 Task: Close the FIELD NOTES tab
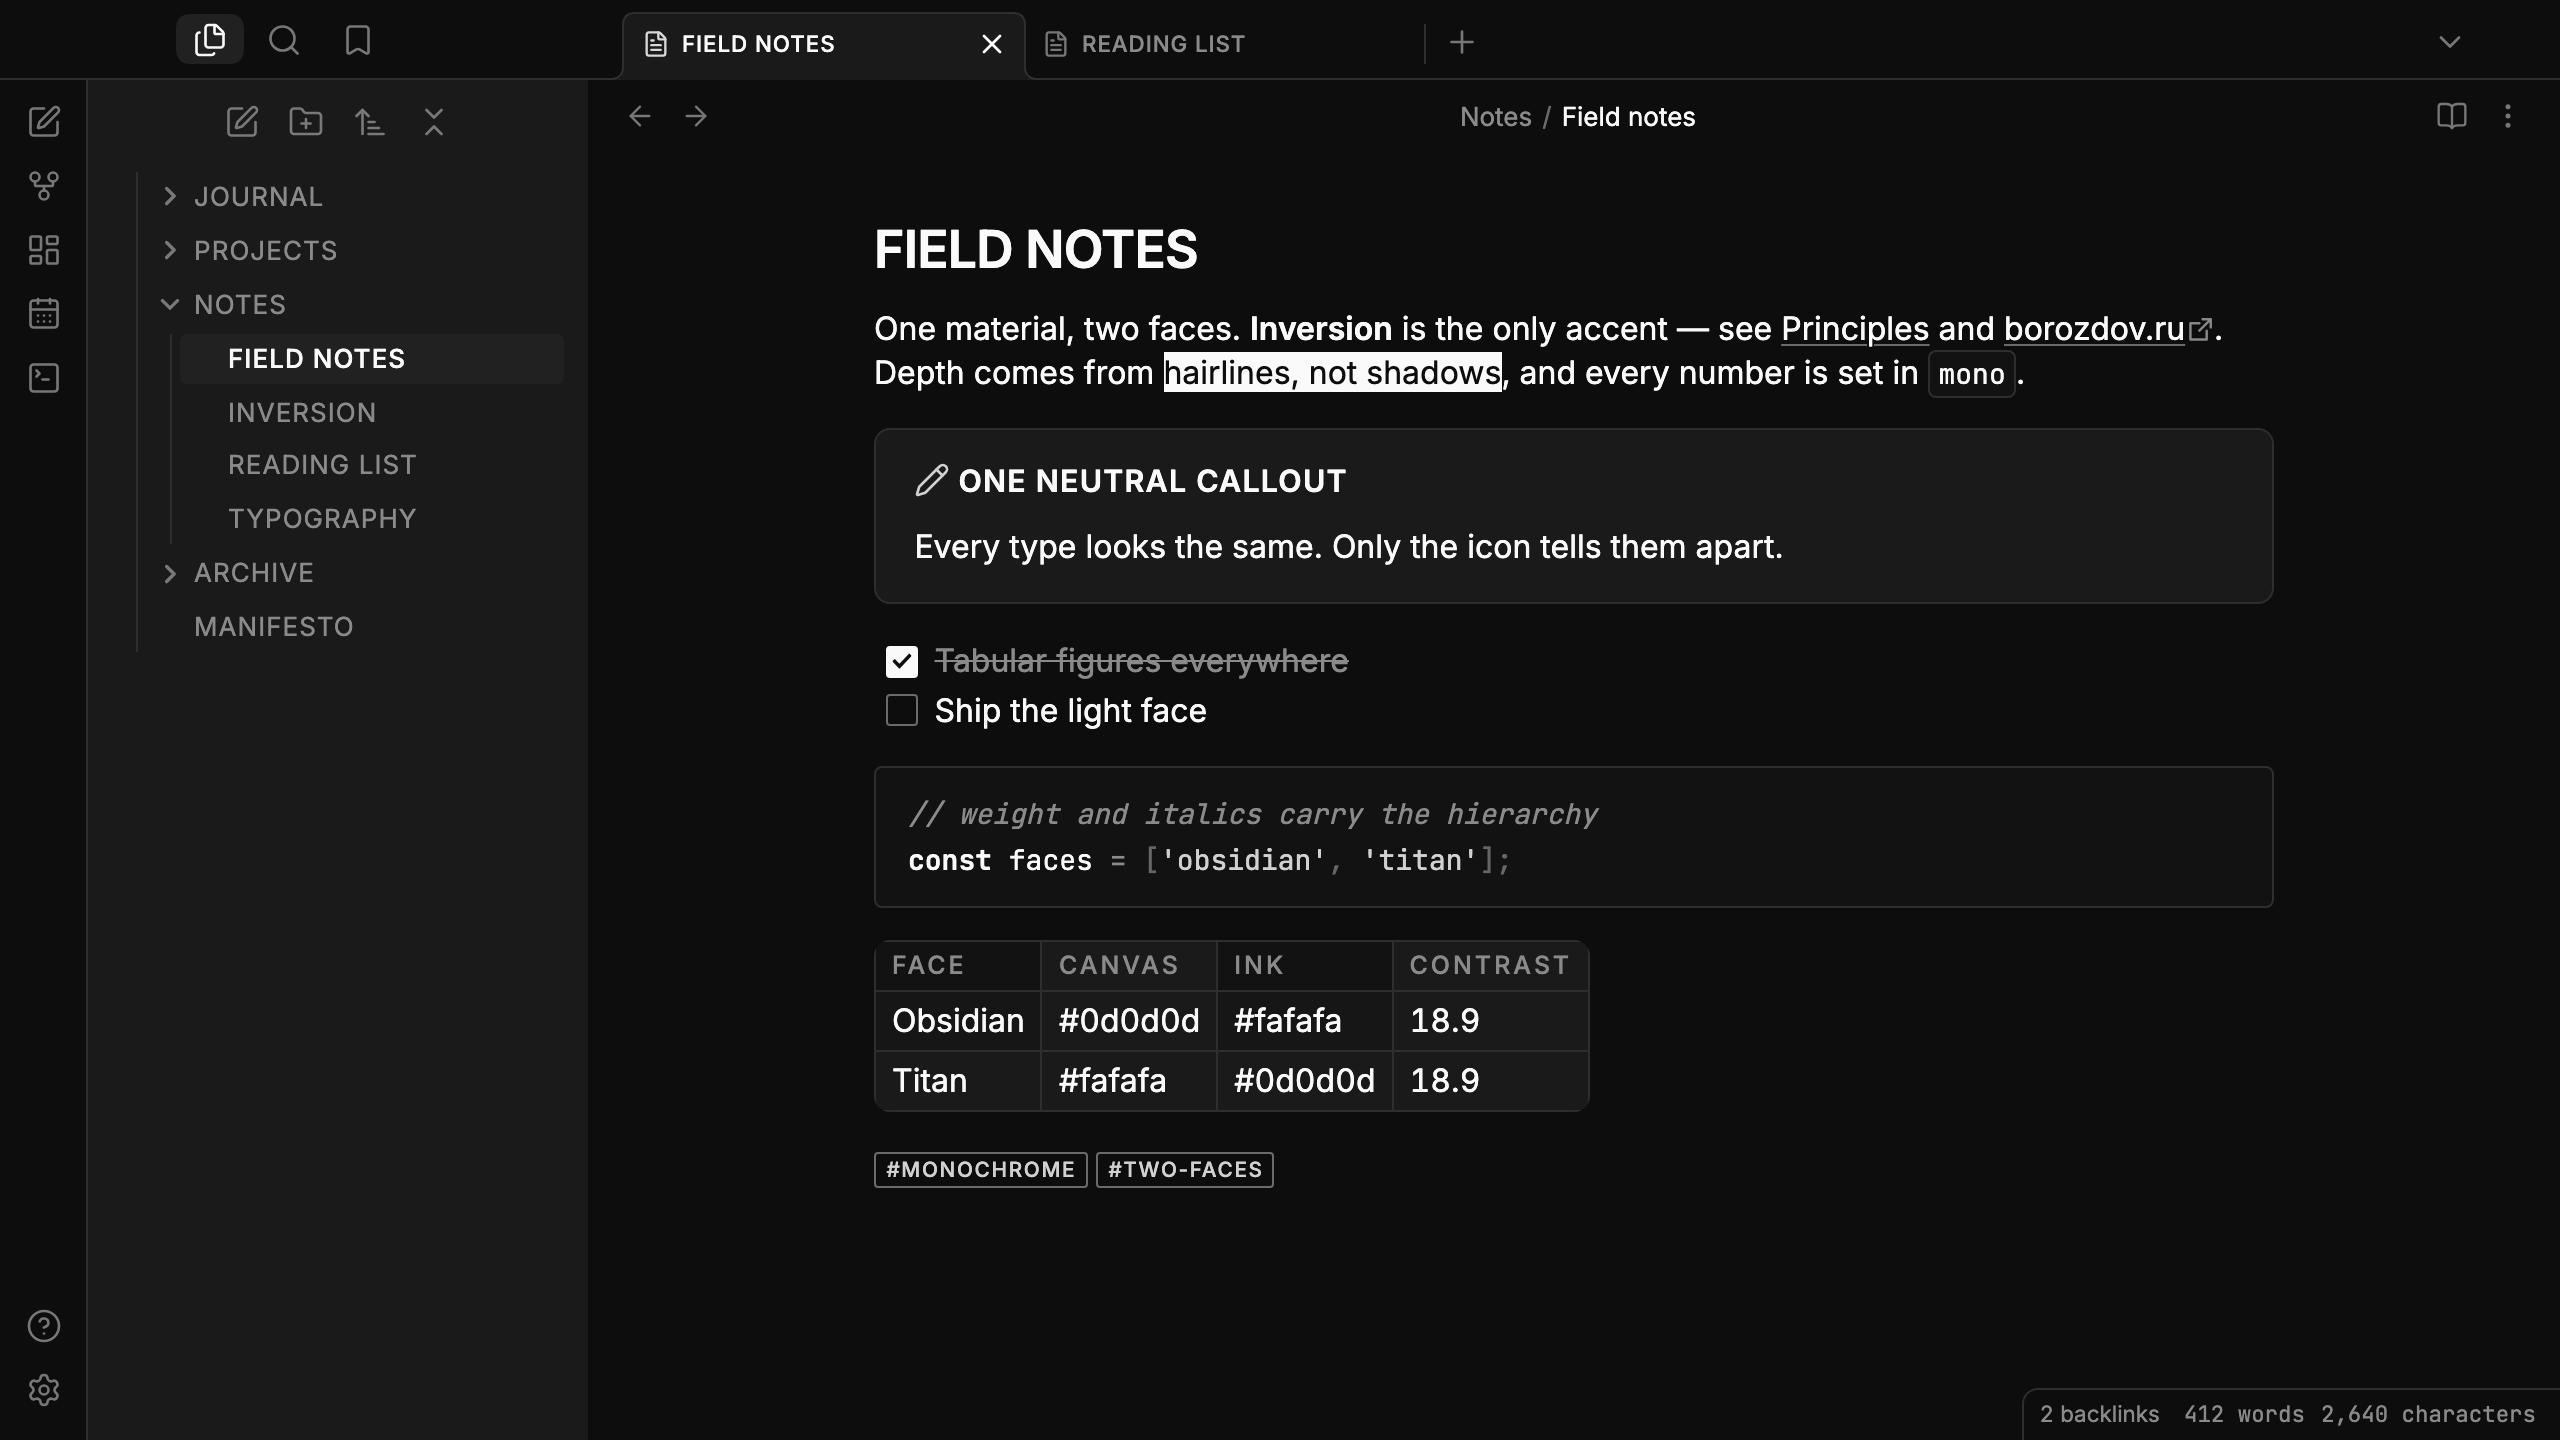pyautogui.click(x=992, y=44)
